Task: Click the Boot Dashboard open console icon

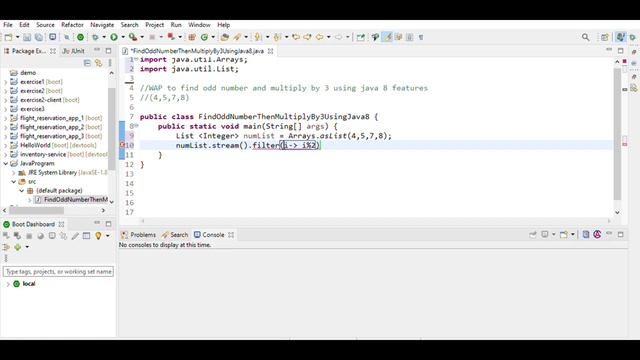Action: pos(52,236)
